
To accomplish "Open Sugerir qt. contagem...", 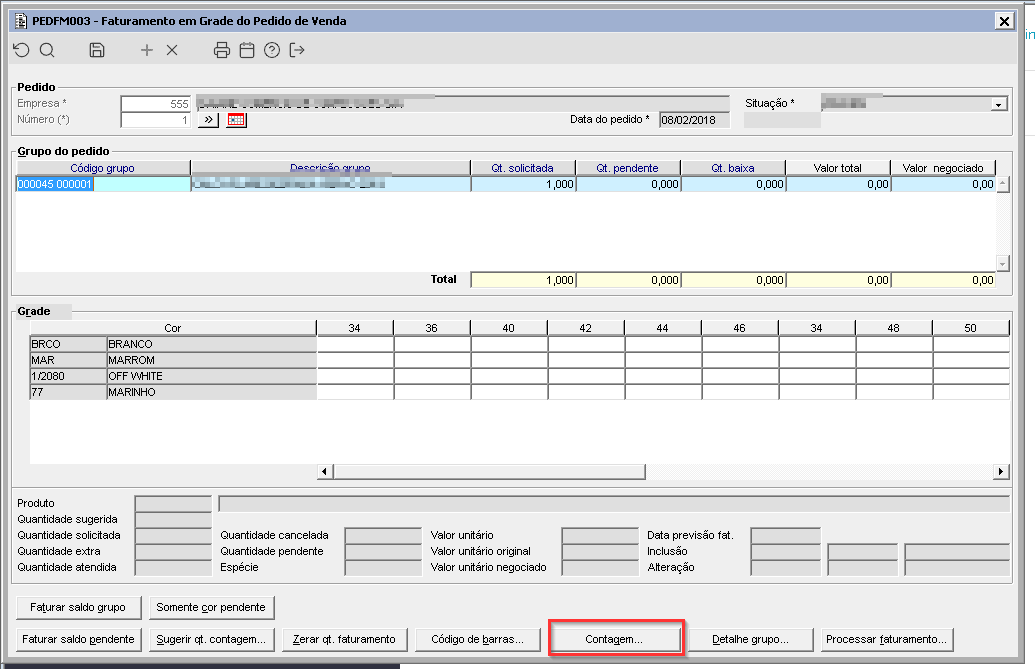I will click(x=211, y=639).
